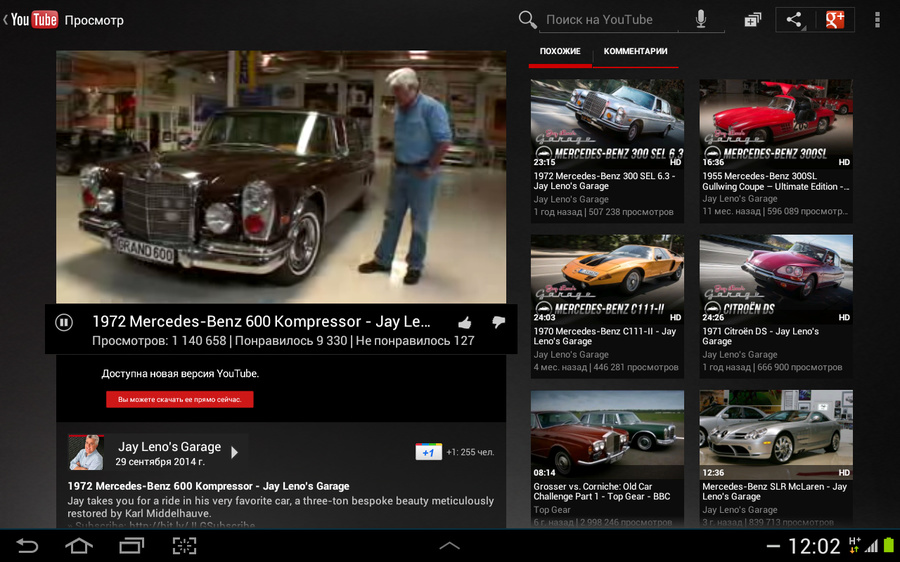Select title 'Grosser vs. Corniche: Old Car Challenge'
900x562 pixels.
coord(602,491)
